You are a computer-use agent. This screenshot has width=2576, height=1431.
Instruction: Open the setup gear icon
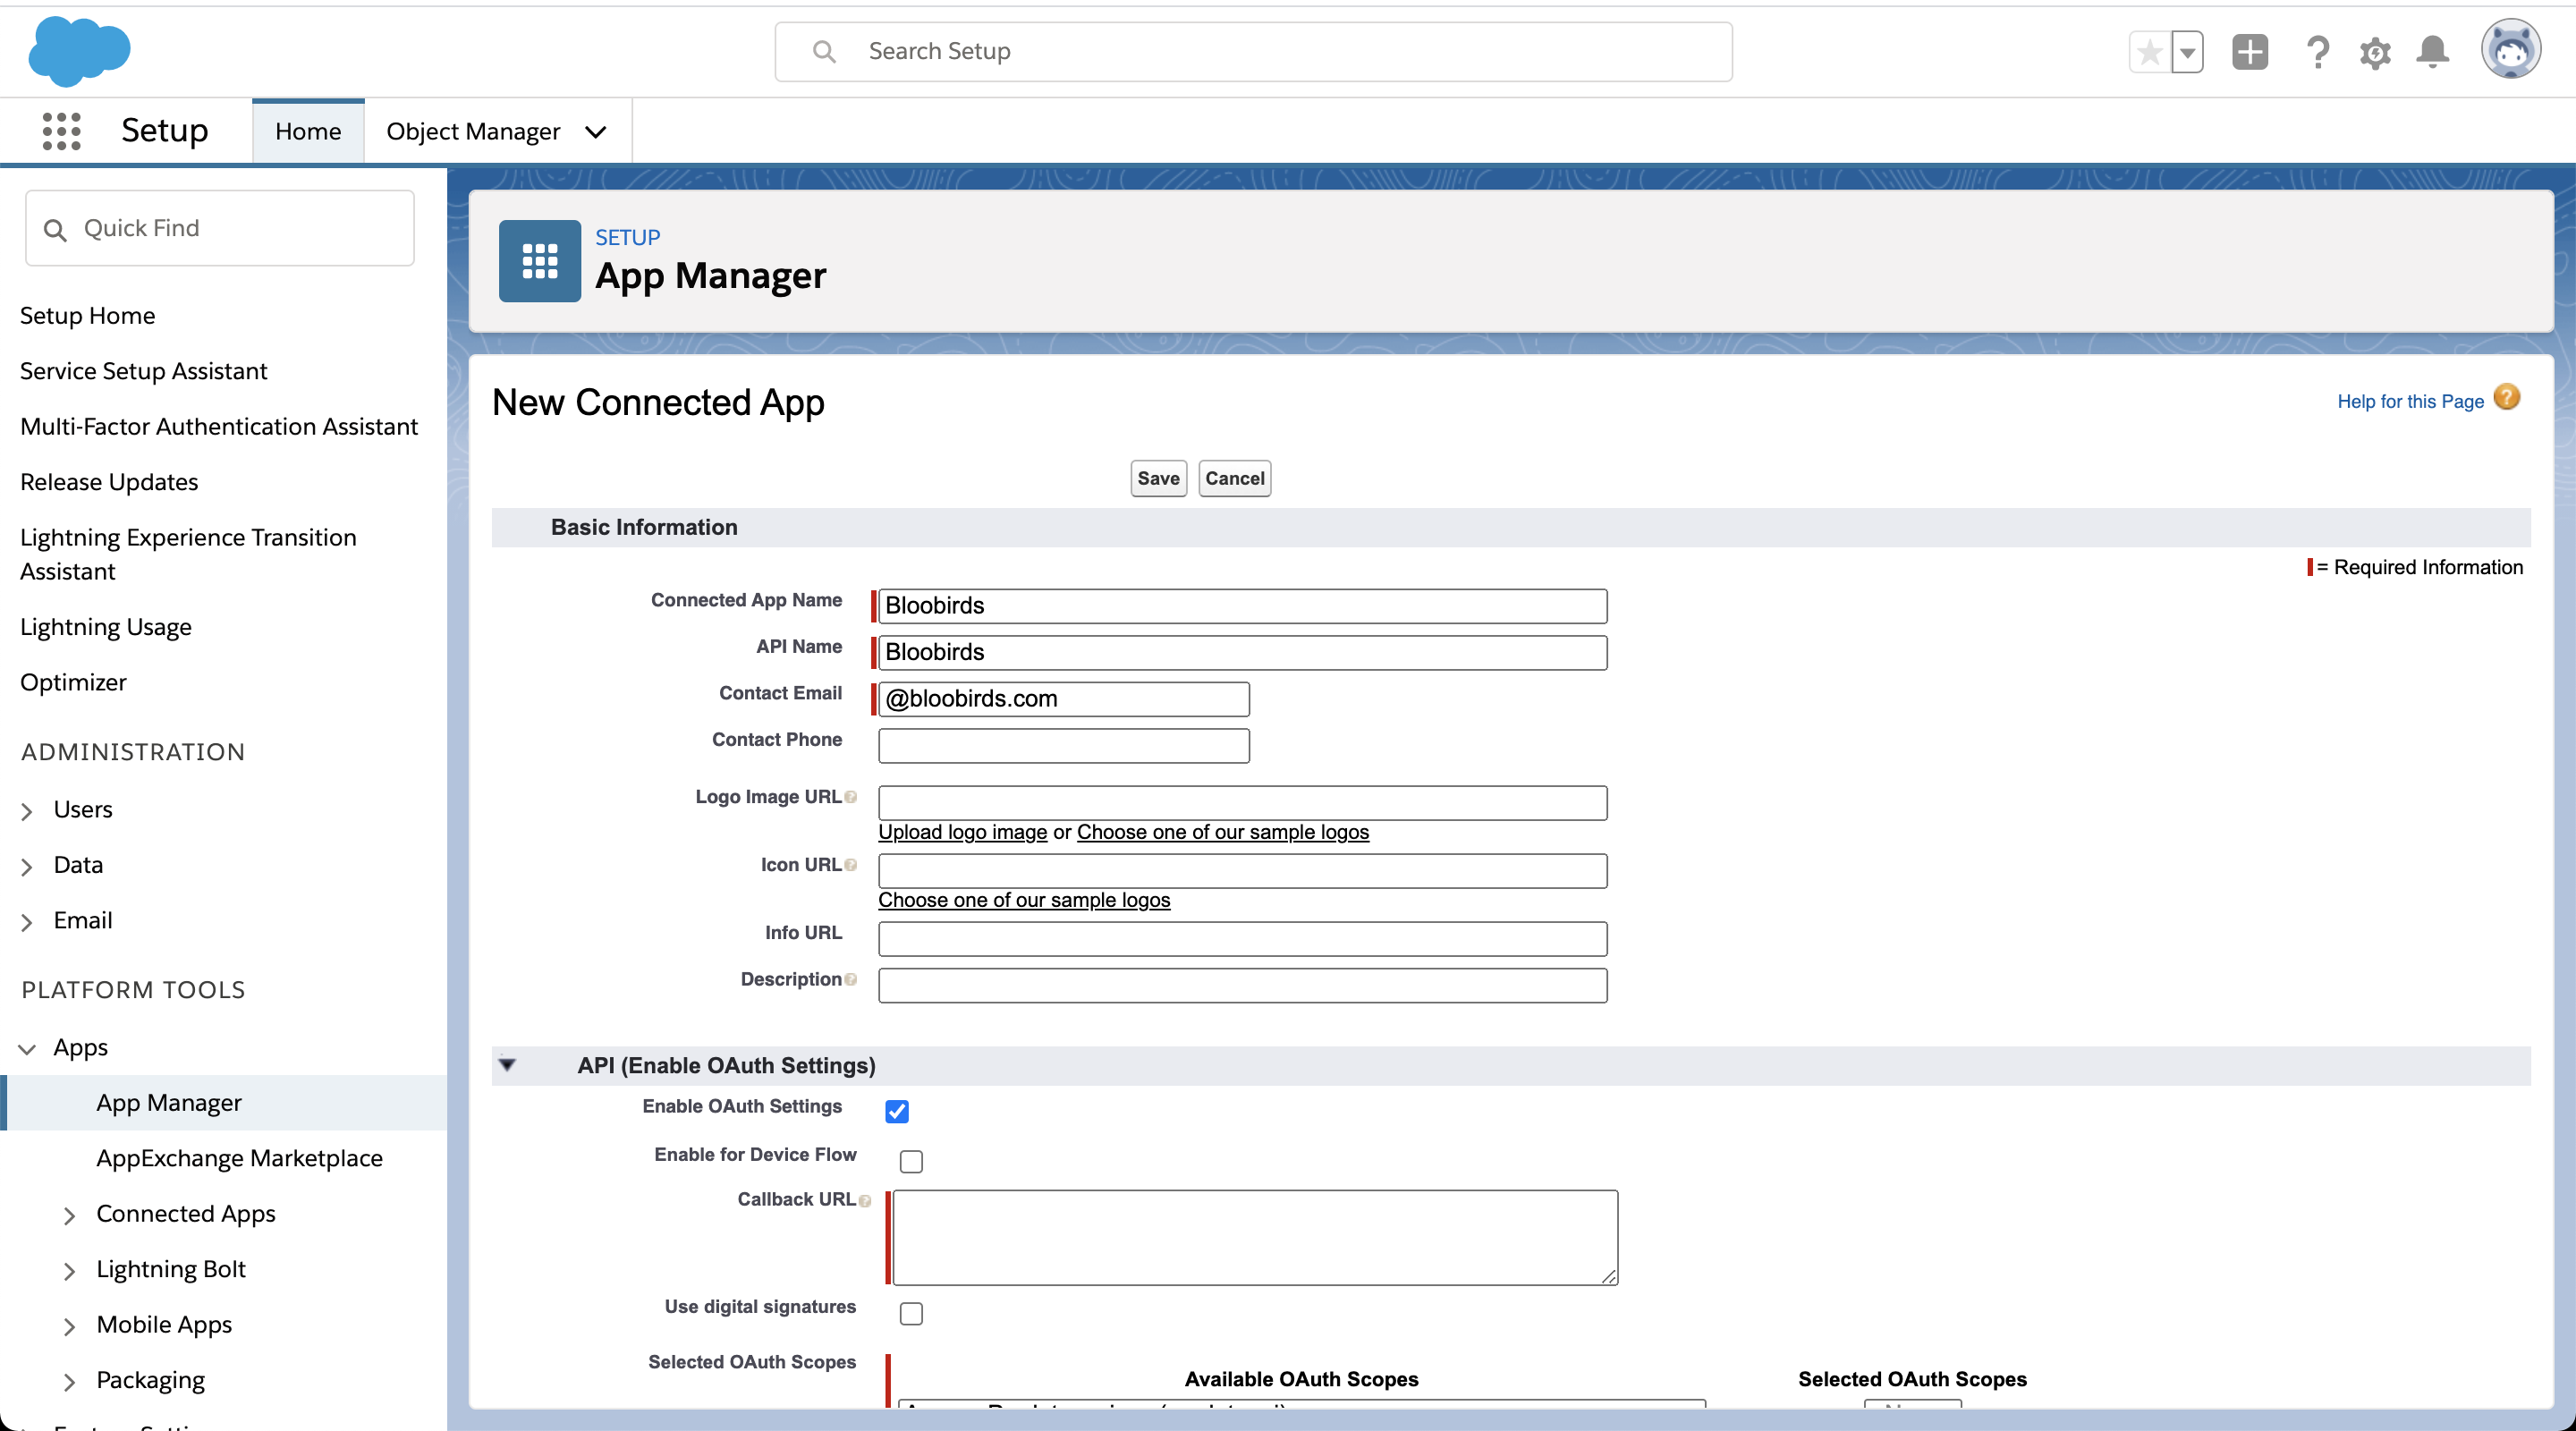tap(2375, 52)
